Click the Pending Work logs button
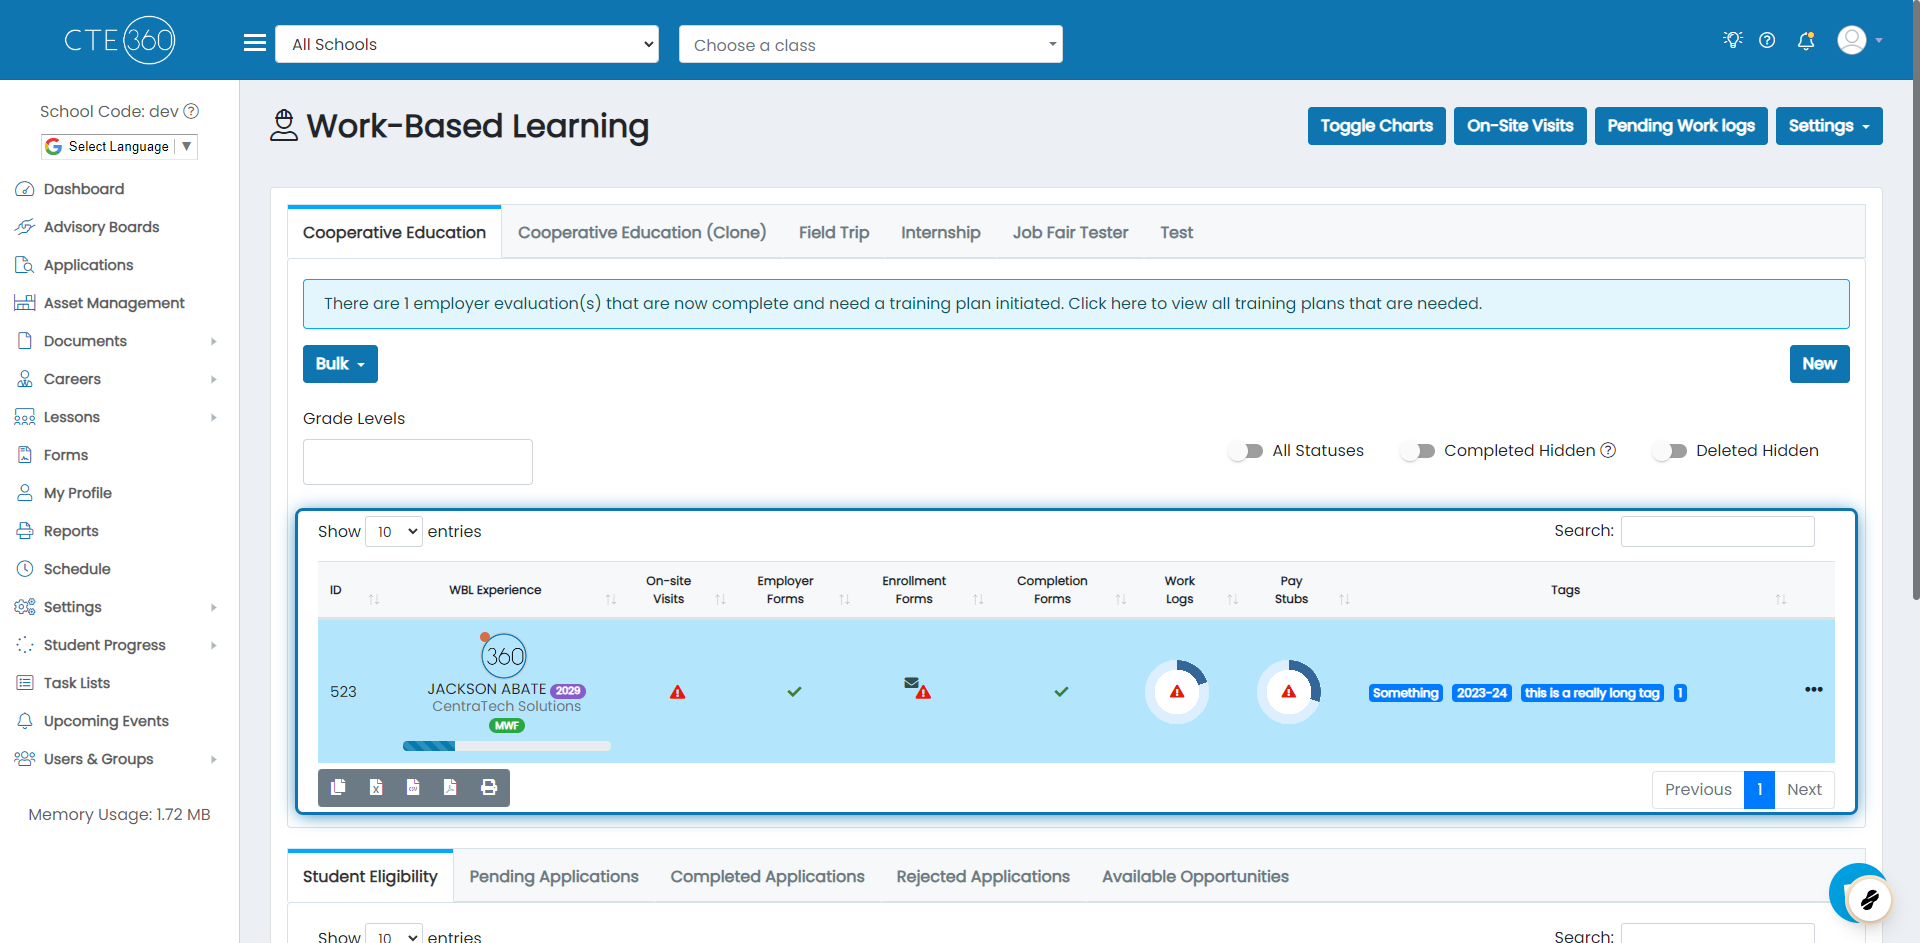The height and width of the screenshot is (943, 1920). 1681,126
